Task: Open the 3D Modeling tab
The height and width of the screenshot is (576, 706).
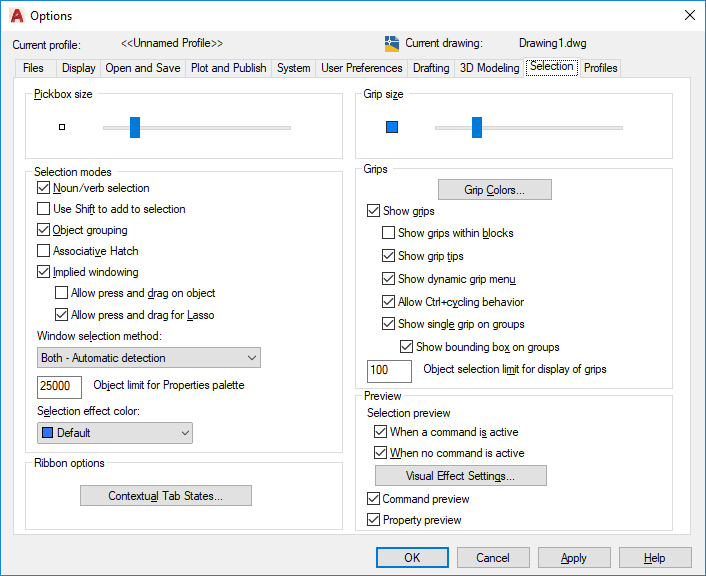Action: pyautogui.click(x=489, y=68)
